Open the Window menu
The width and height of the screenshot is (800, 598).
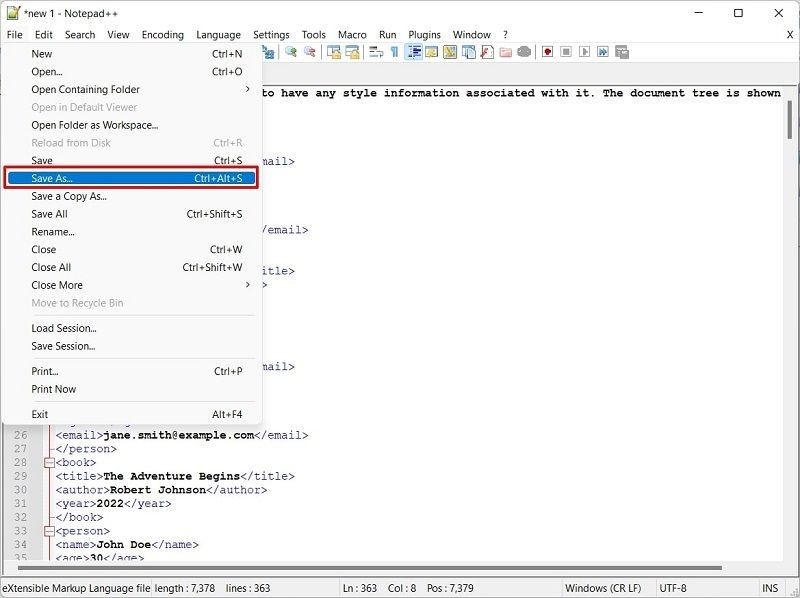tap(471, 35)
